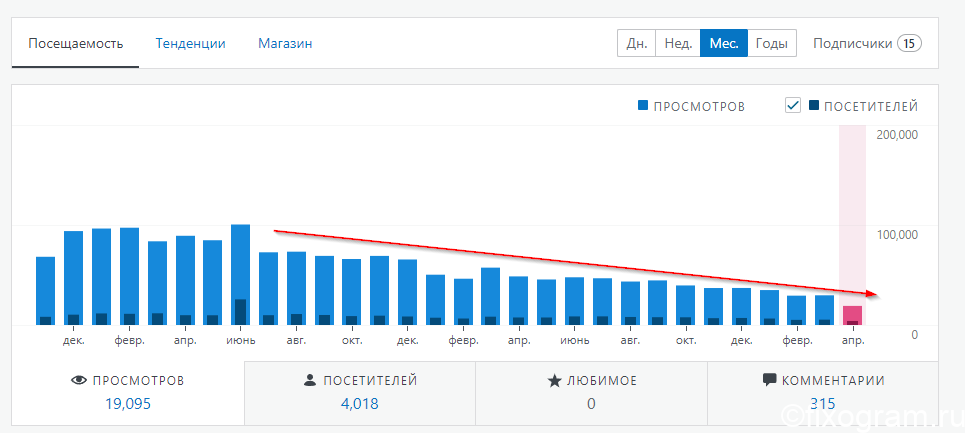Click the Любимое value 0
Viewport: 965px width, 433px height.
pos(591,404)
